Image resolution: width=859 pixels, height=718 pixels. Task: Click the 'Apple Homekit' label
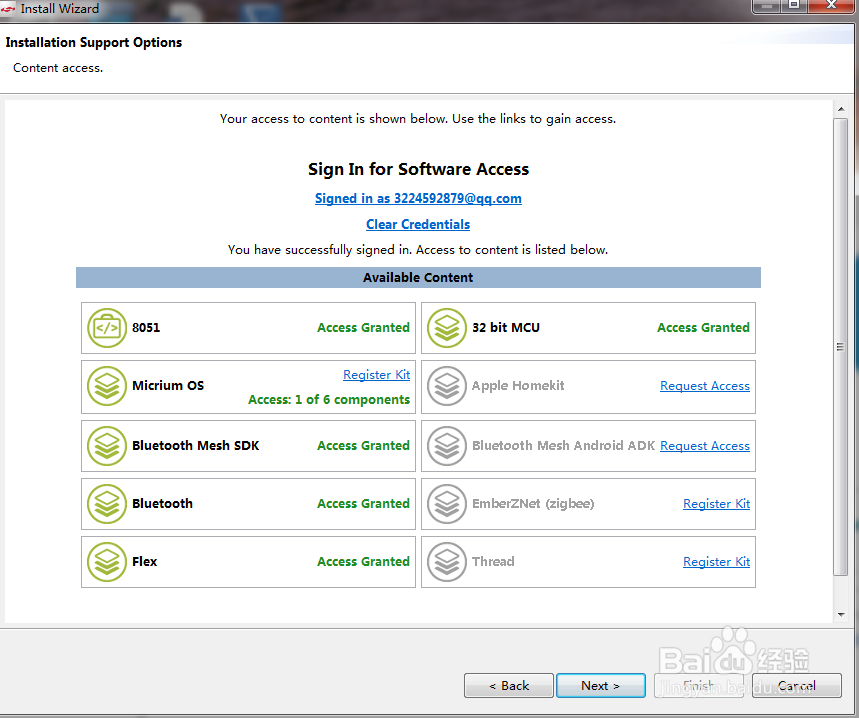tap(518, 386)
